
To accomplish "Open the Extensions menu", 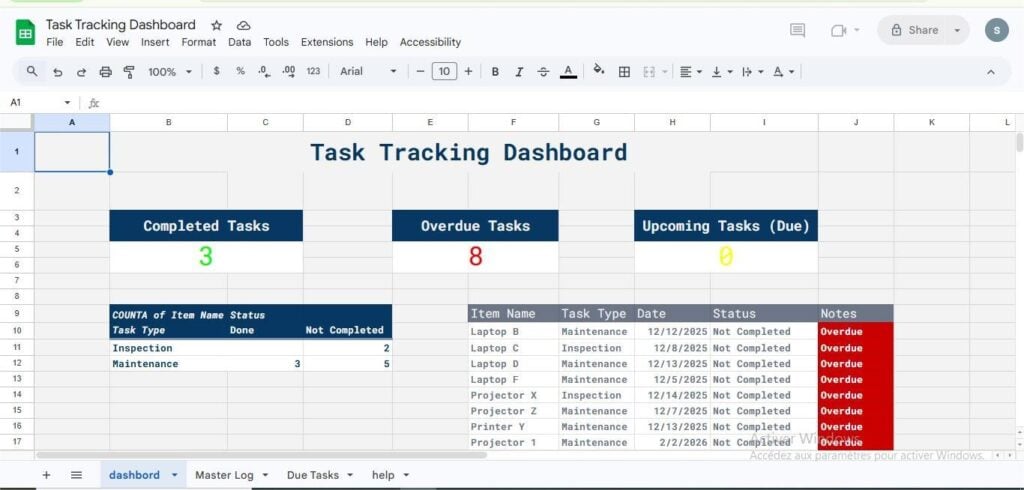I will pos(327,42).
